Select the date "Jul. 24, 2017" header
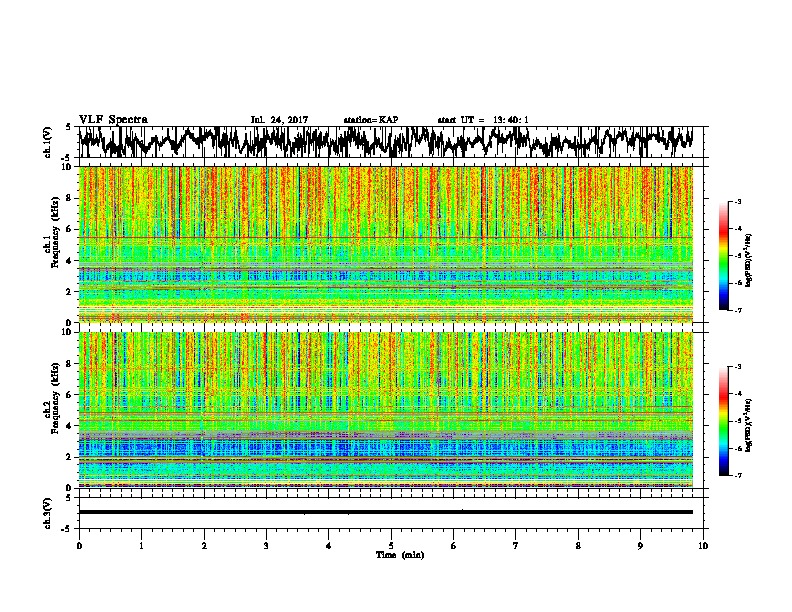 coord(279,120)
